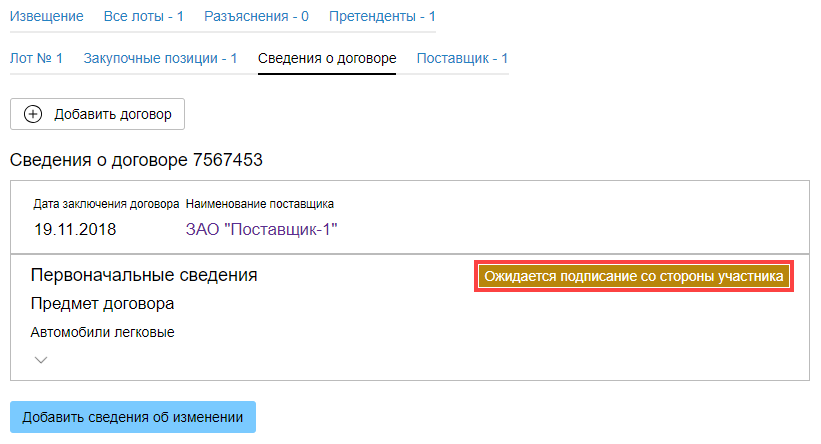Expand contract details with the chevron arrow
This screenshot has height=444, width=821.
[x=41, y=360]
